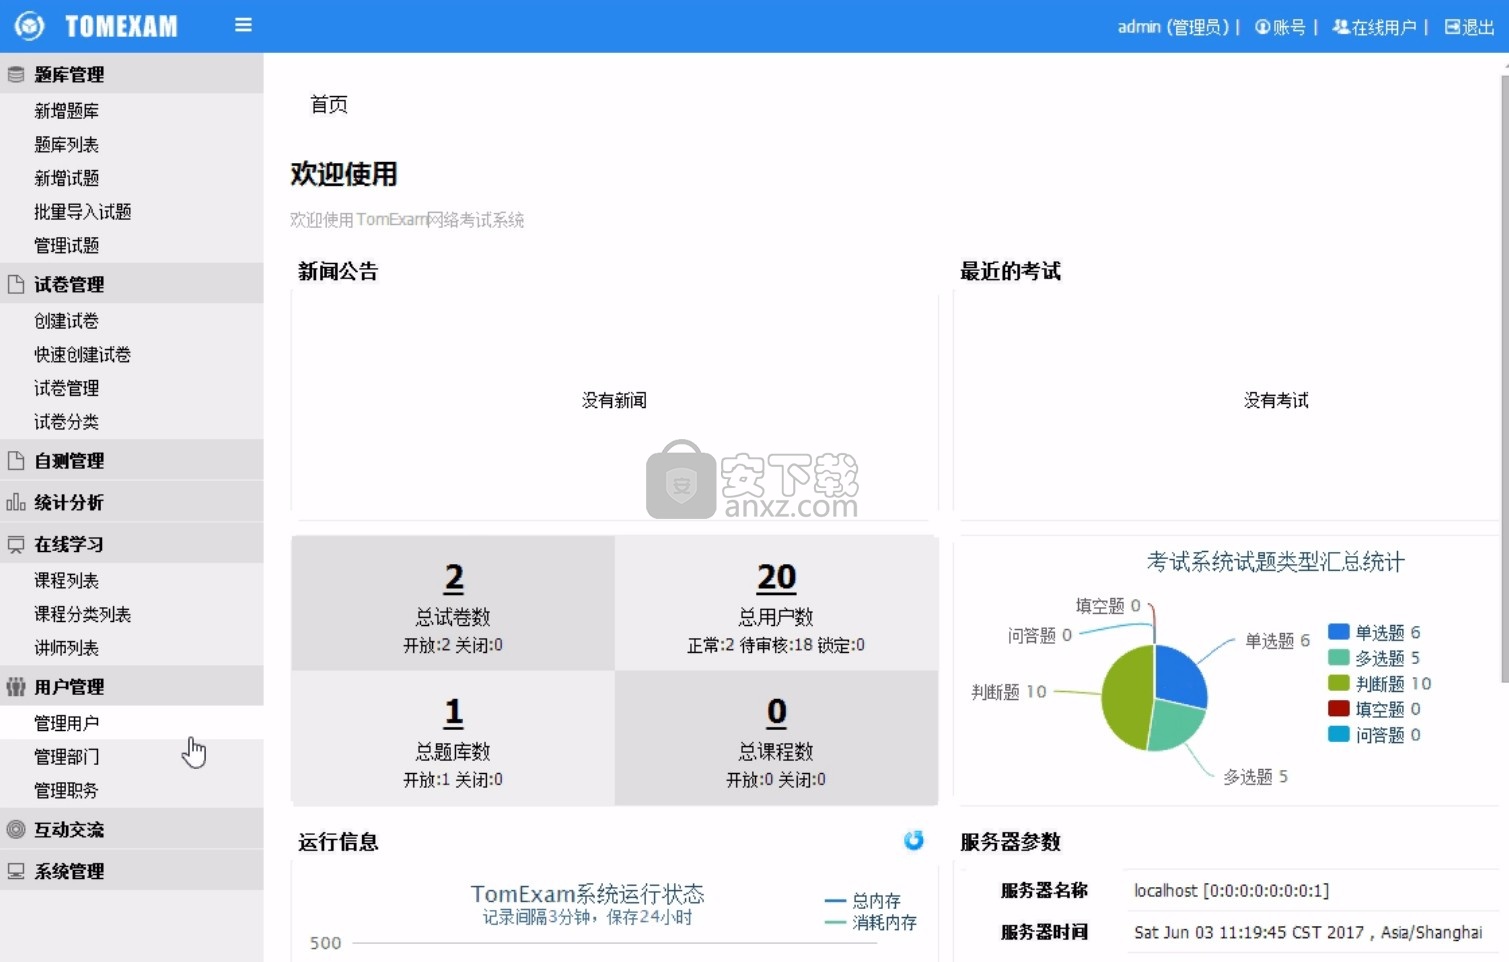Click the logout icon beside 退出

[x=1453, y=27]
